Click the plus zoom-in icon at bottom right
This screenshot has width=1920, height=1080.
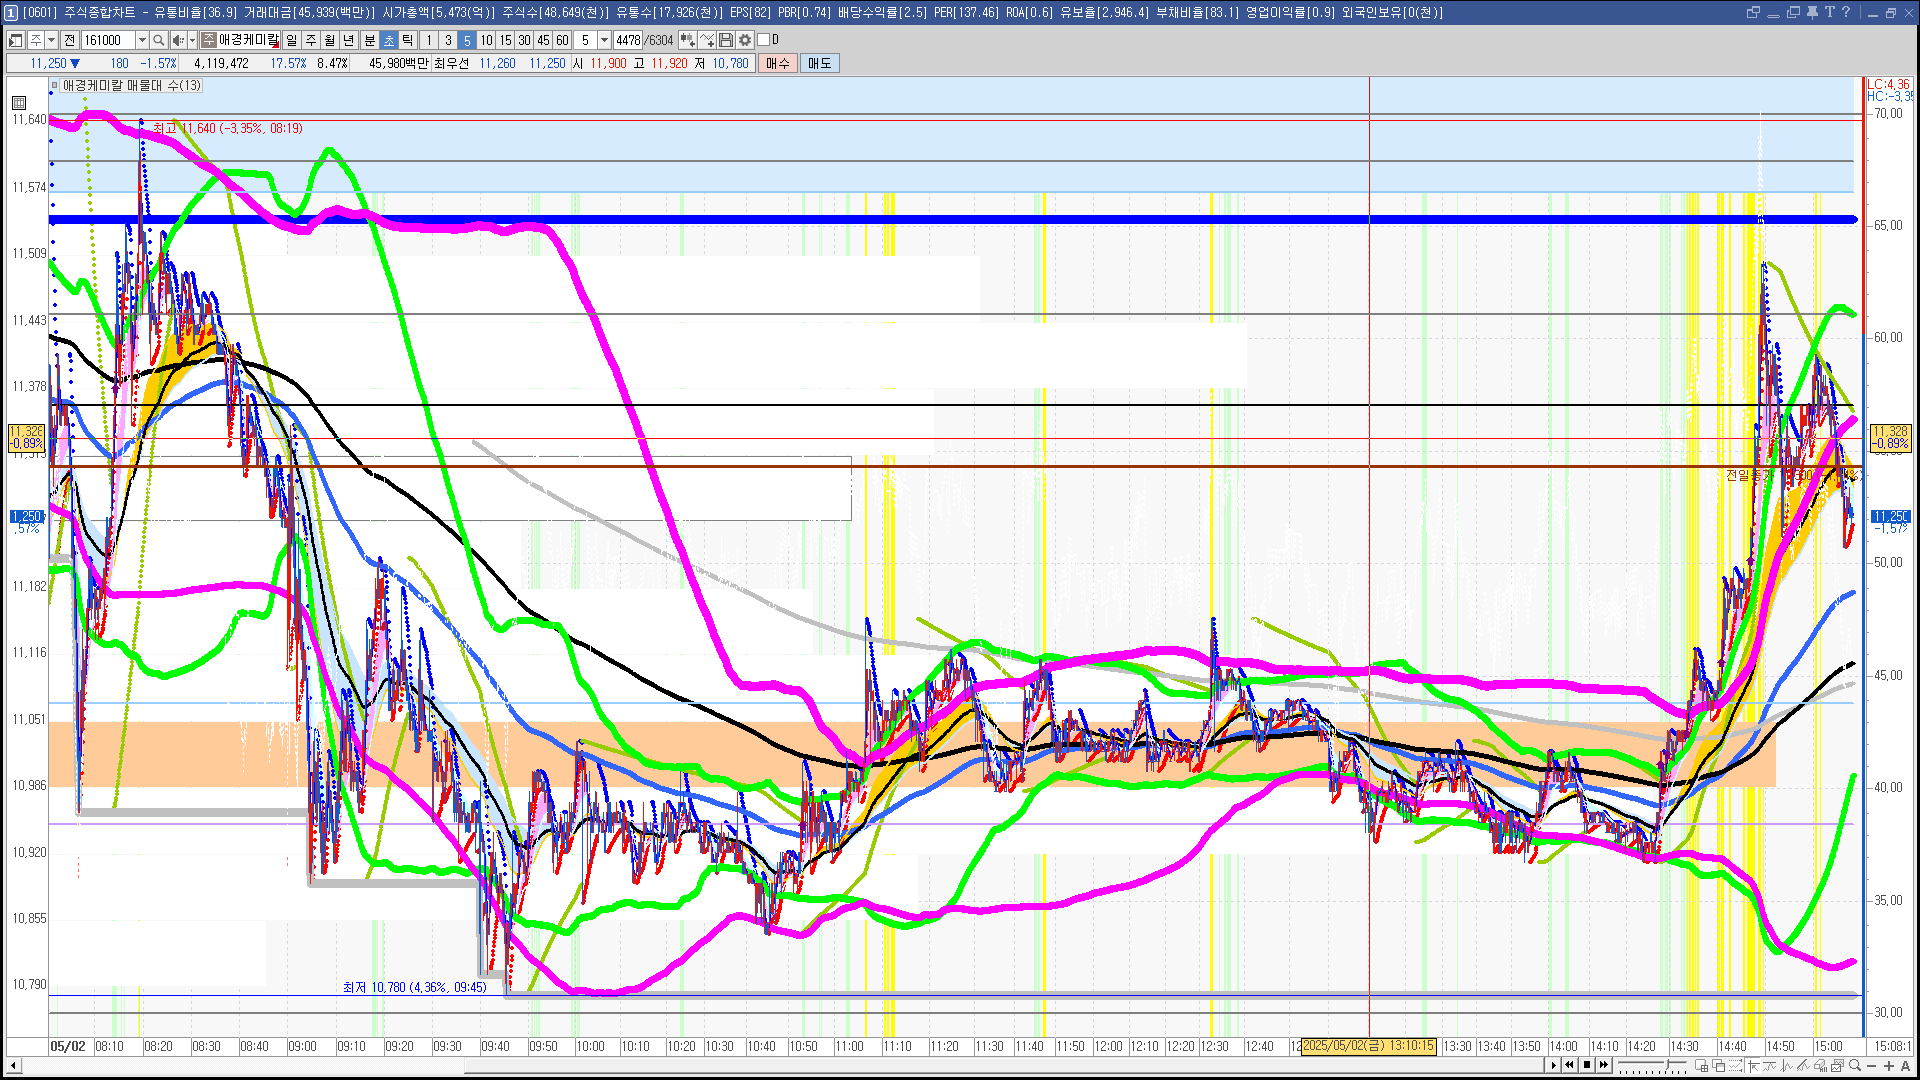pyautogui.click(x=1888, y=1065)
